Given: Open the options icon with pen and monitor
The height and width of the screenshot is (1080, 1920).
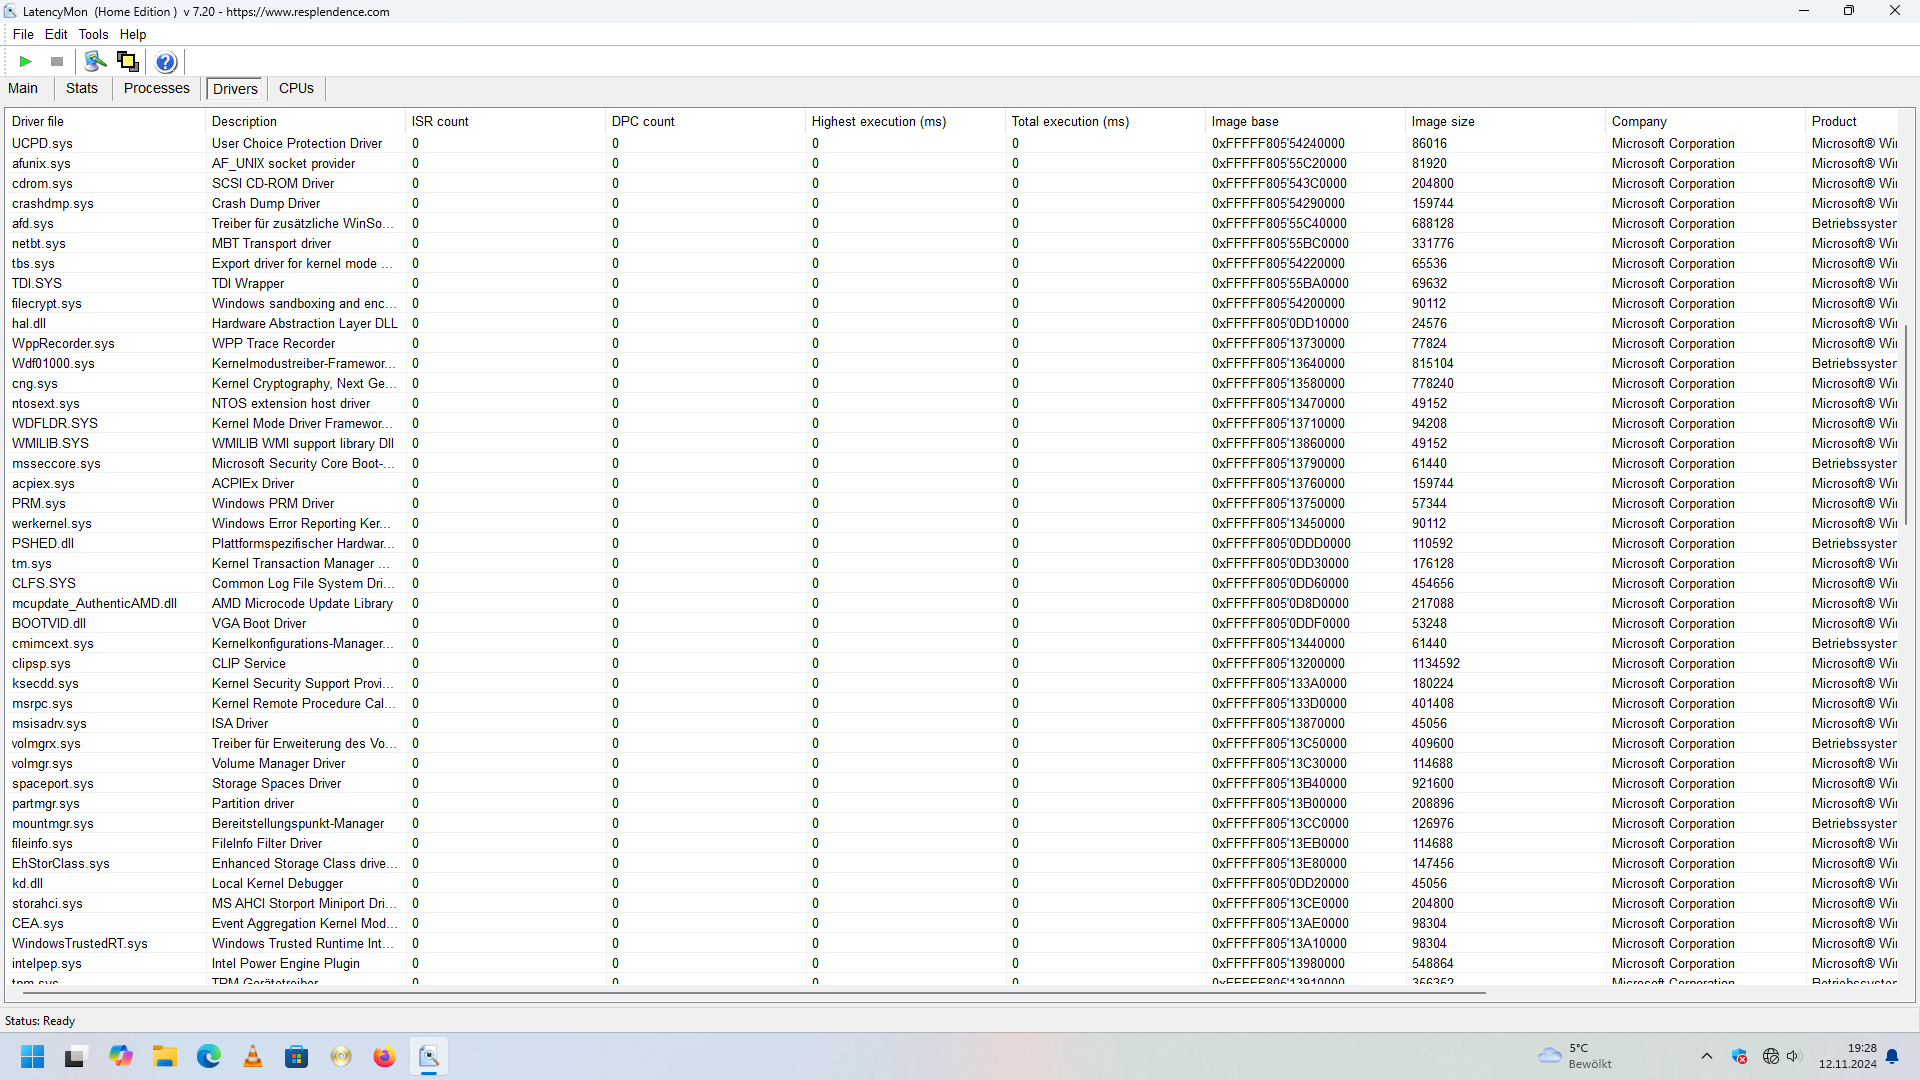Looking at the screenshot, I should point(95,62).
